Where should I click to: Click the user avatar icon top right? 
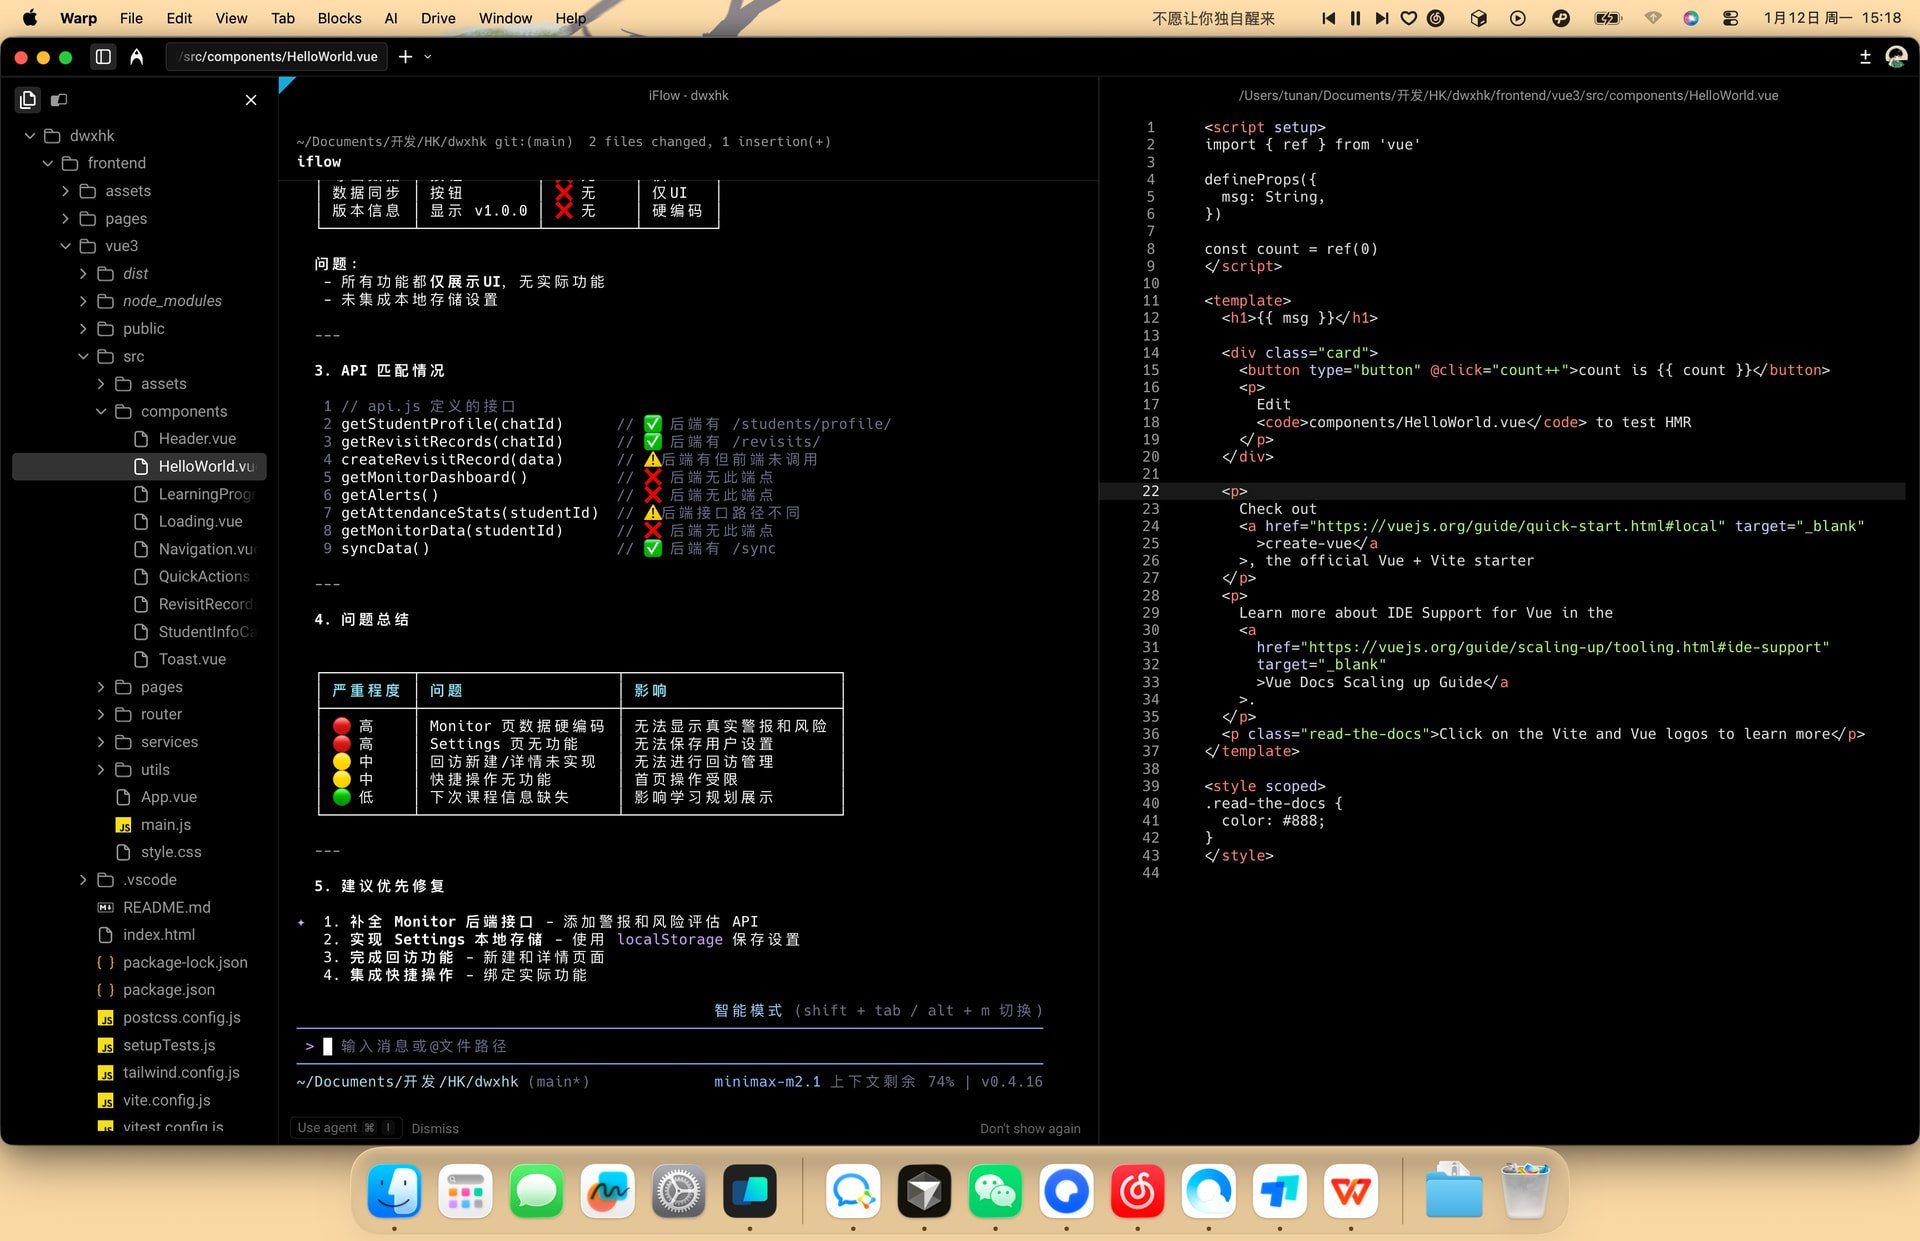point(1895,57)
